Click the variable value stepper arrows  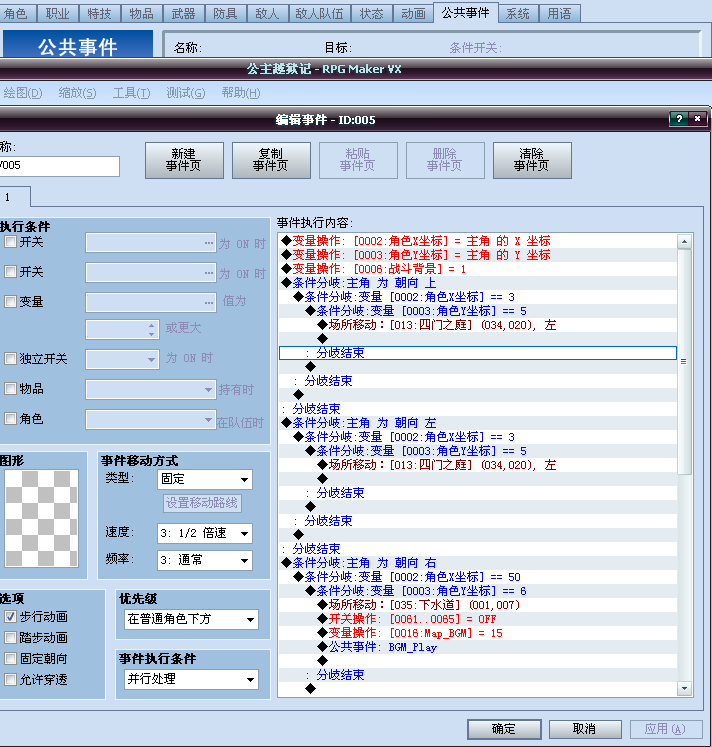point(151,329)
